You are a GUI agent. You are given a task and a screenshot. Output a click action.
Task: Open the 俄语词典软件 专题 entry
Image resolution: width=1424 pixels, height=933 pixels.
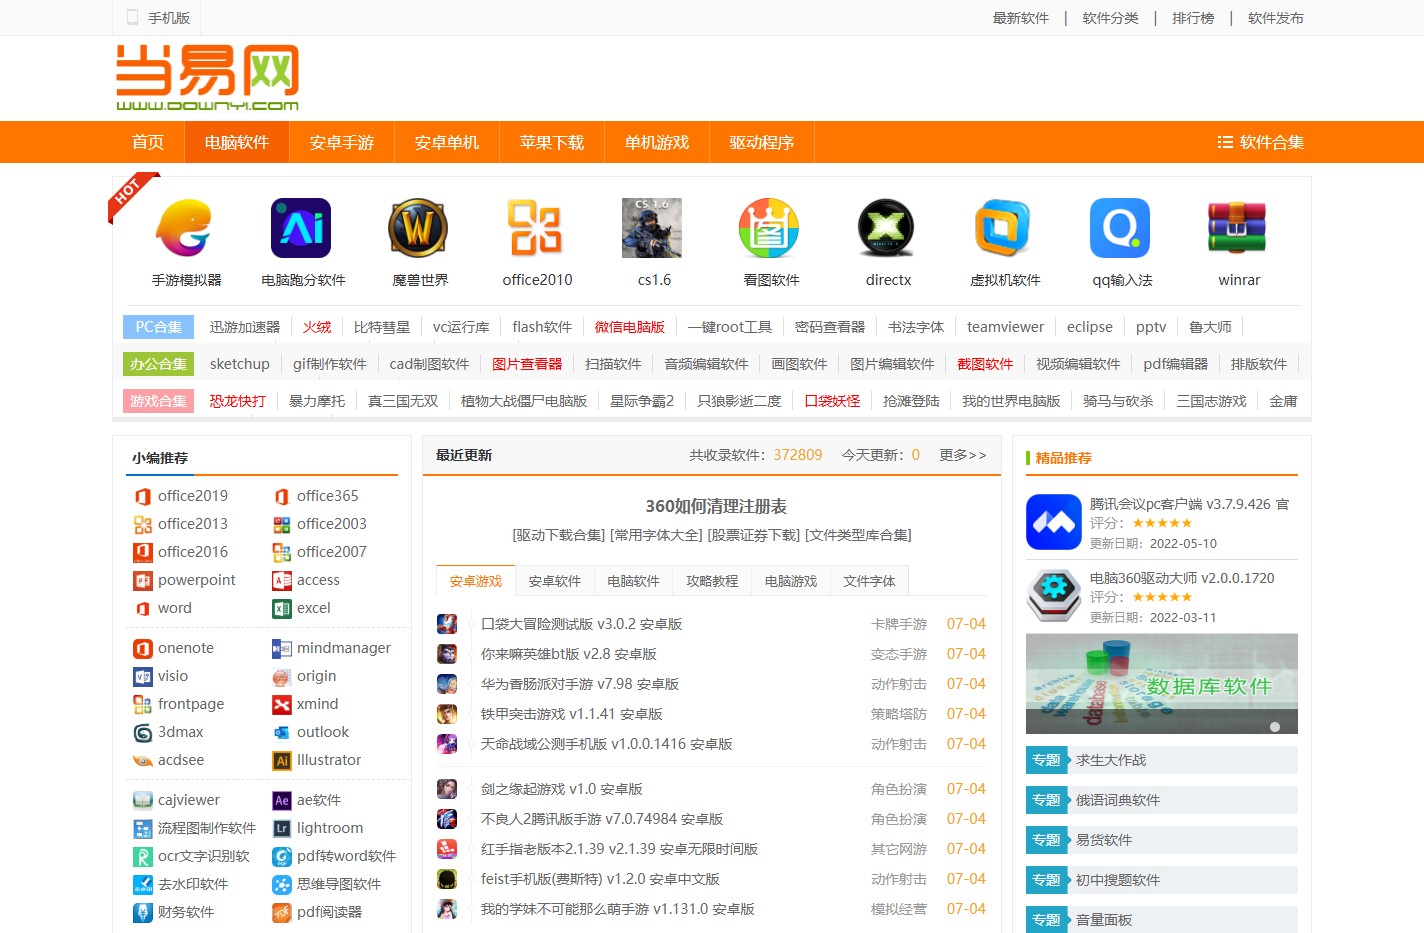tap(1162, 800)
